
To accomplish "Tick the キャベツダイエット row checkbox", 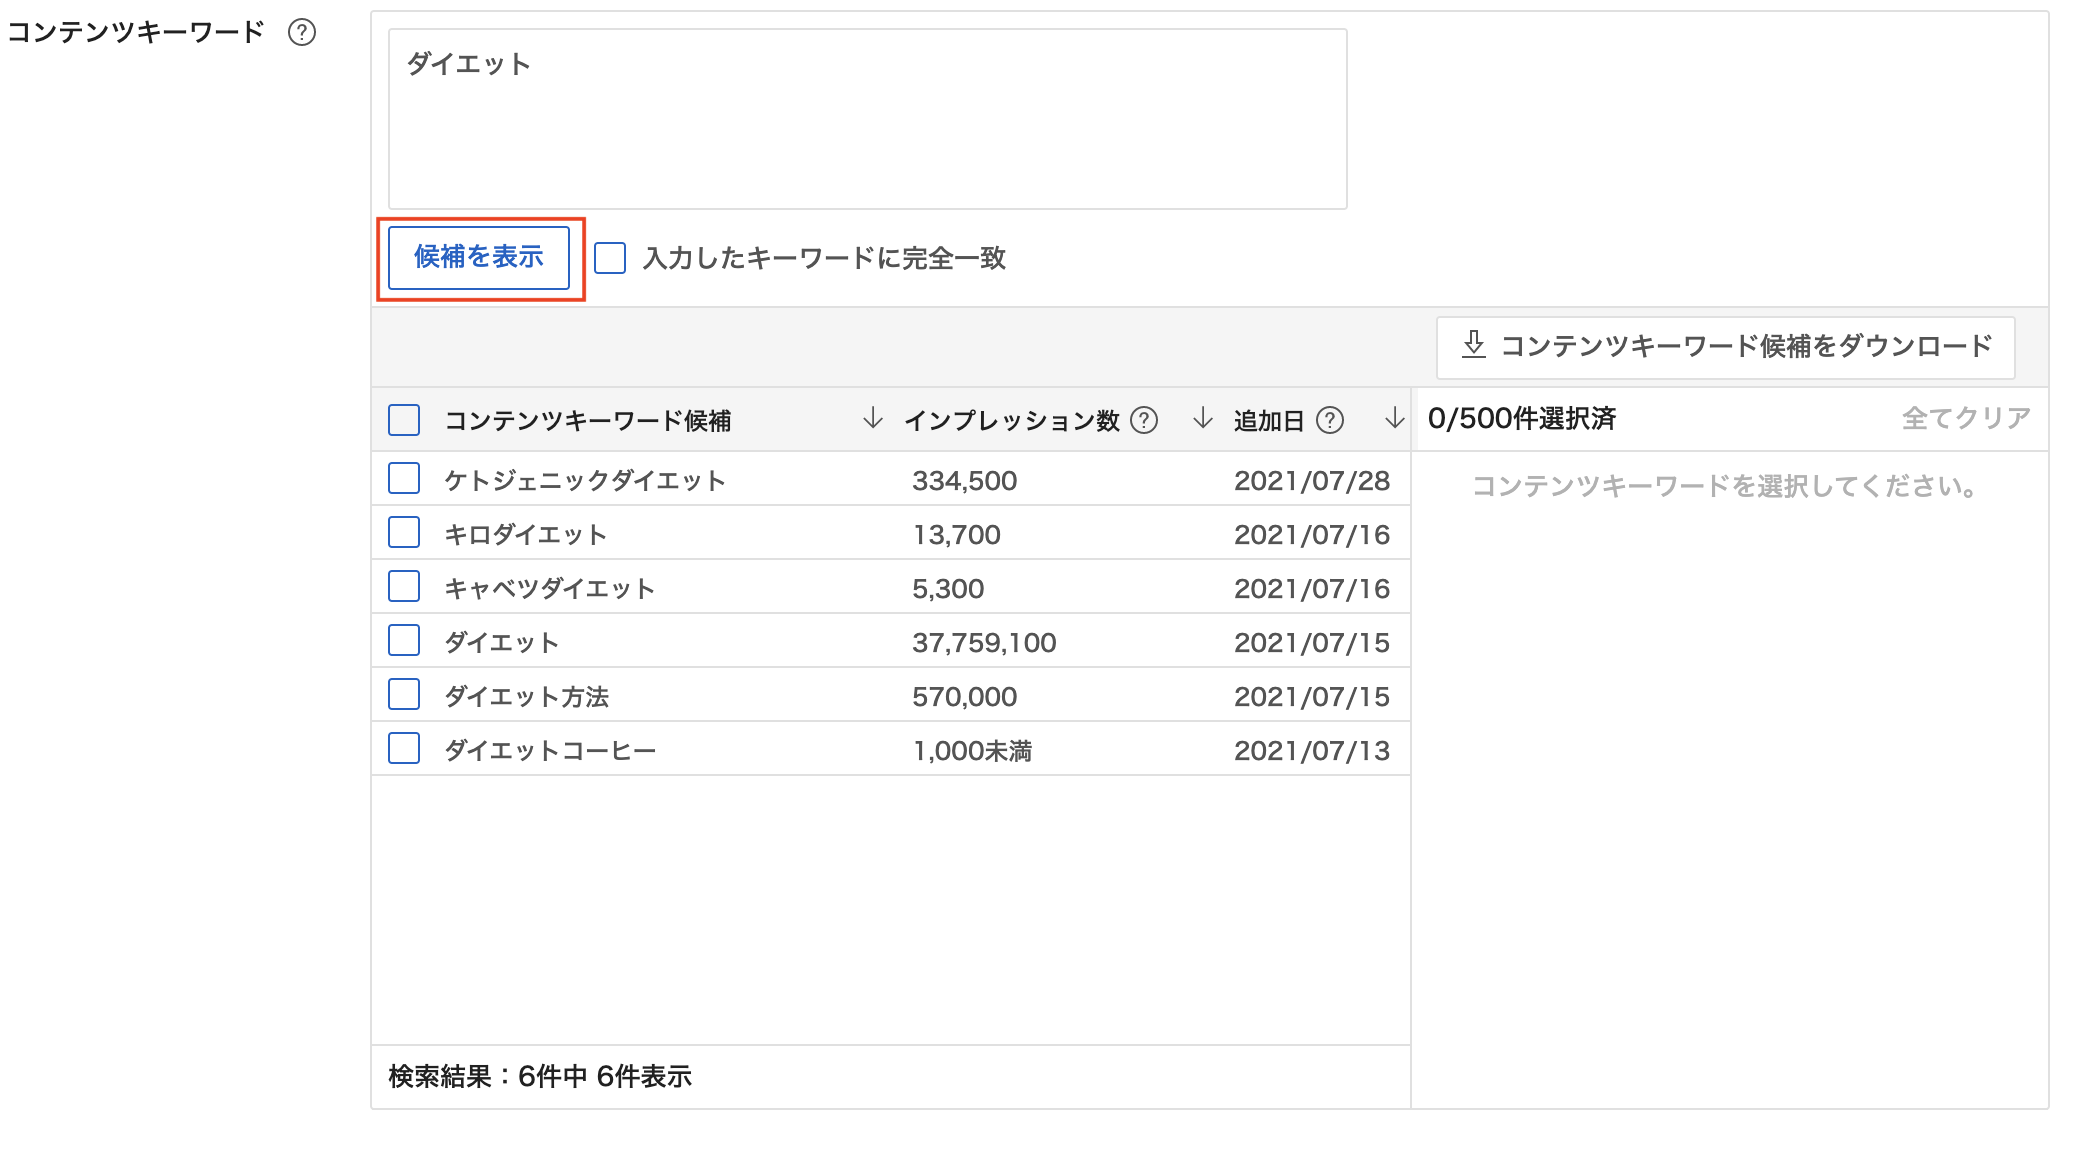I will pyautogui.click(x=404, y=587).
